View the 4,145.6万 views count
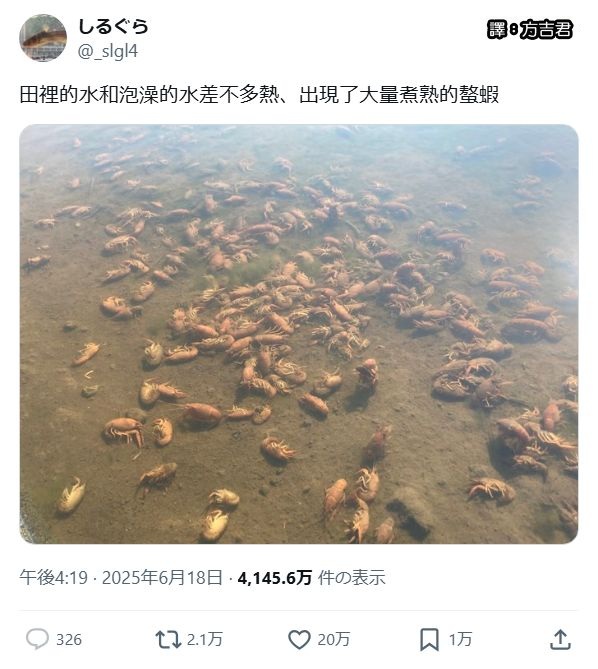598x669 pixels. point(275,578)
